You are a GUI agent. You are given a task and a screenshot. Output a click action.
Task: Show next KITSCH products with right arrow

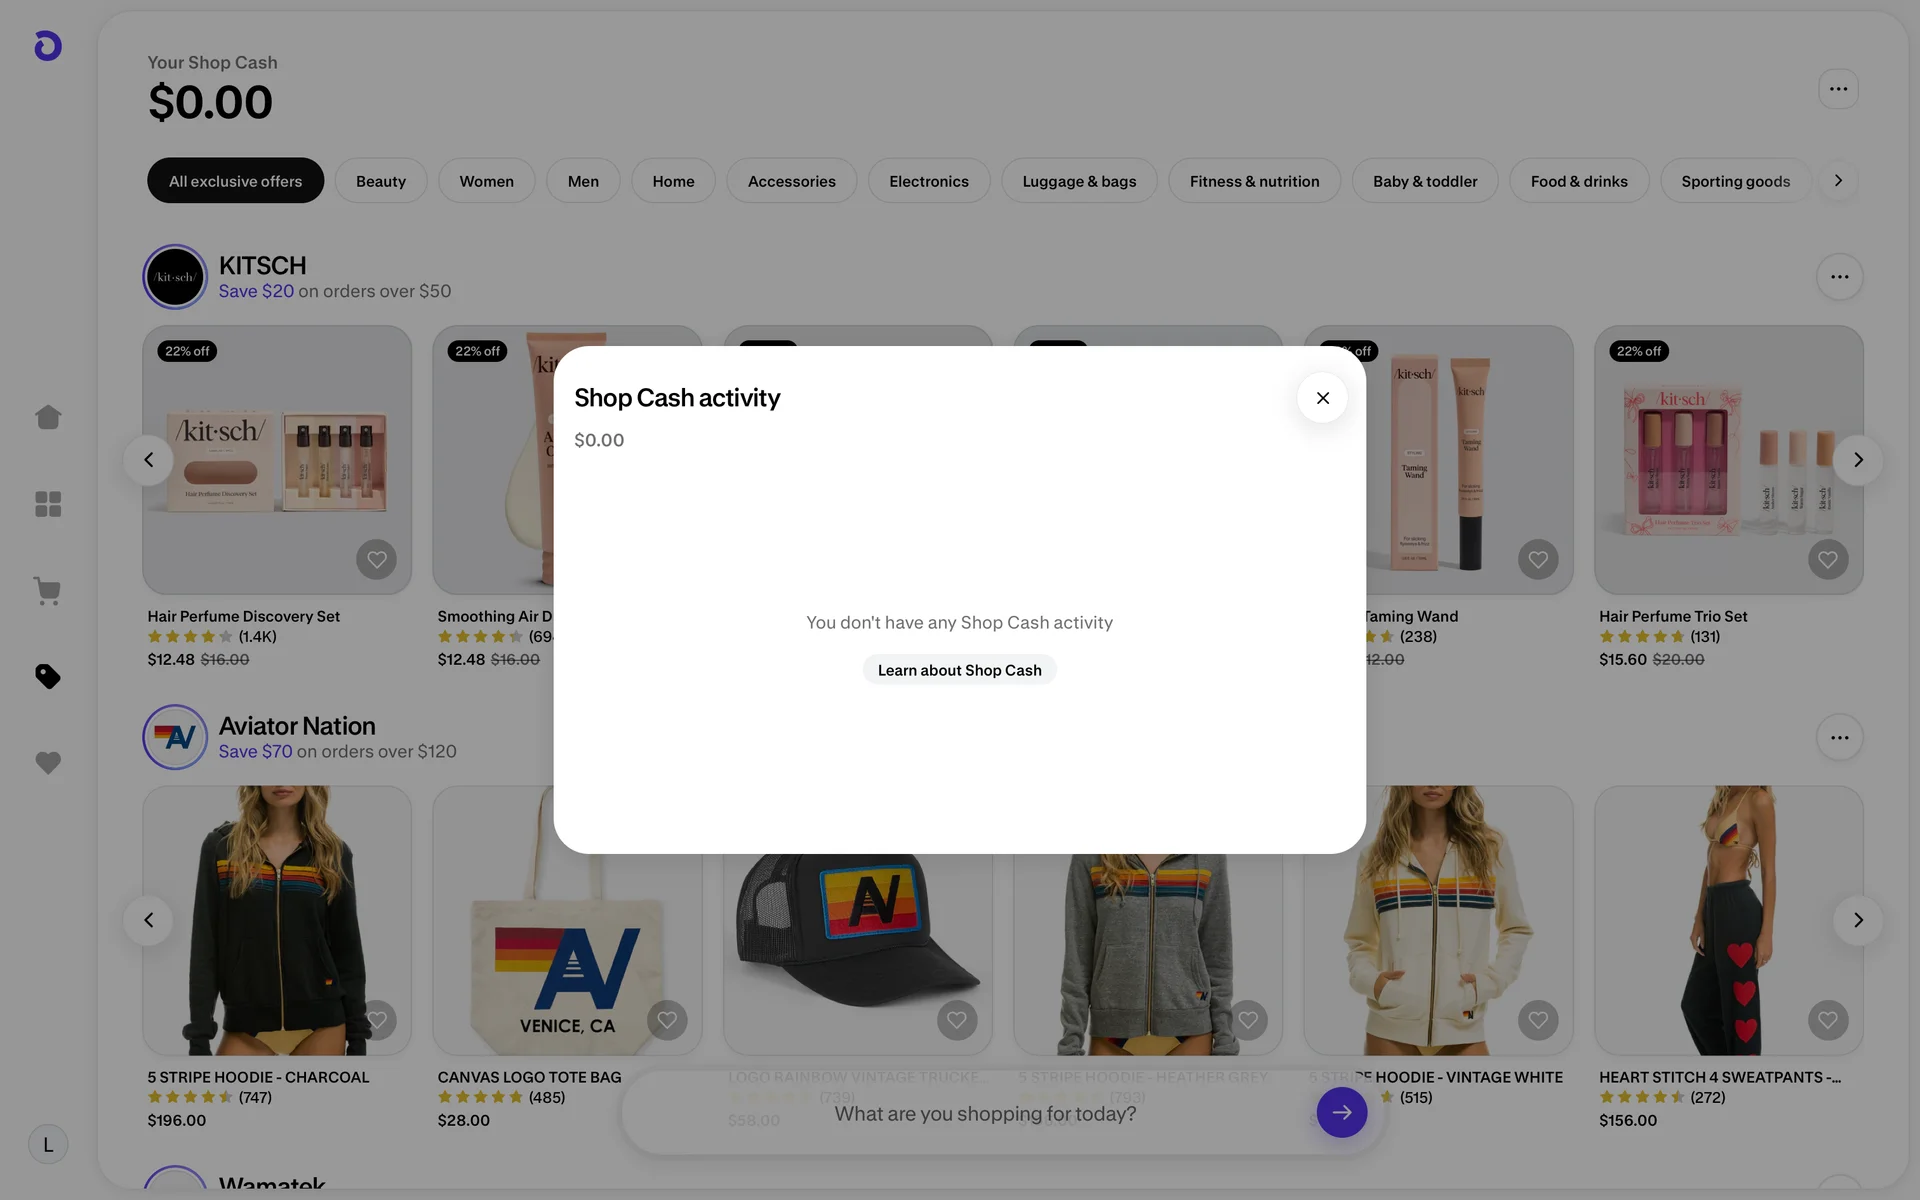[x=1858, y=460]
